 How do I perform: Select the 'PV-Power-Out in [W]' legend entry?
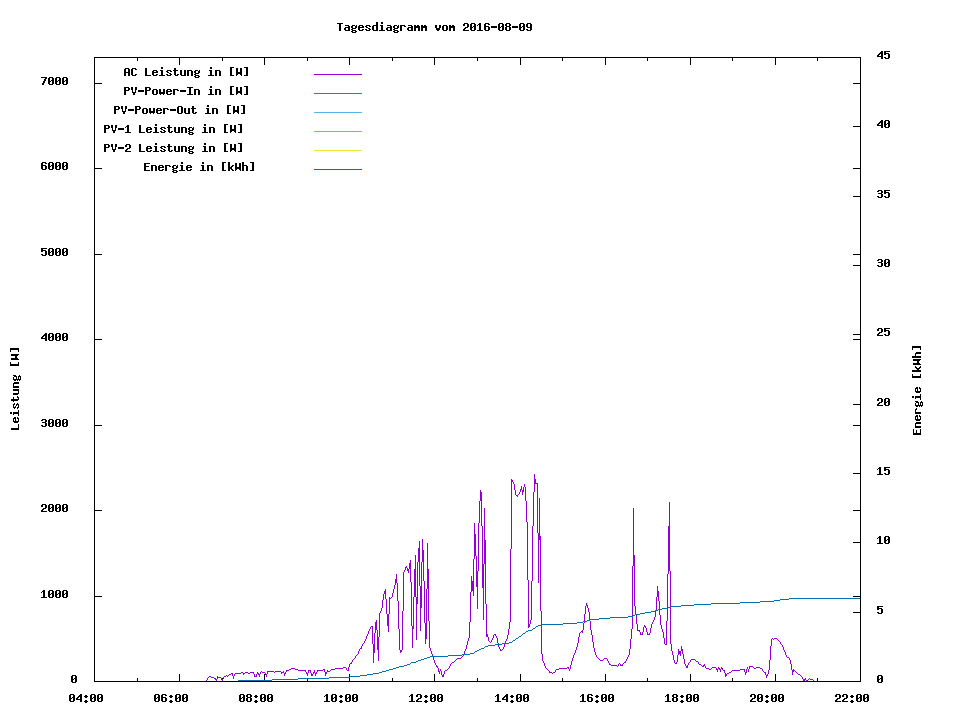tap(180, 110)
